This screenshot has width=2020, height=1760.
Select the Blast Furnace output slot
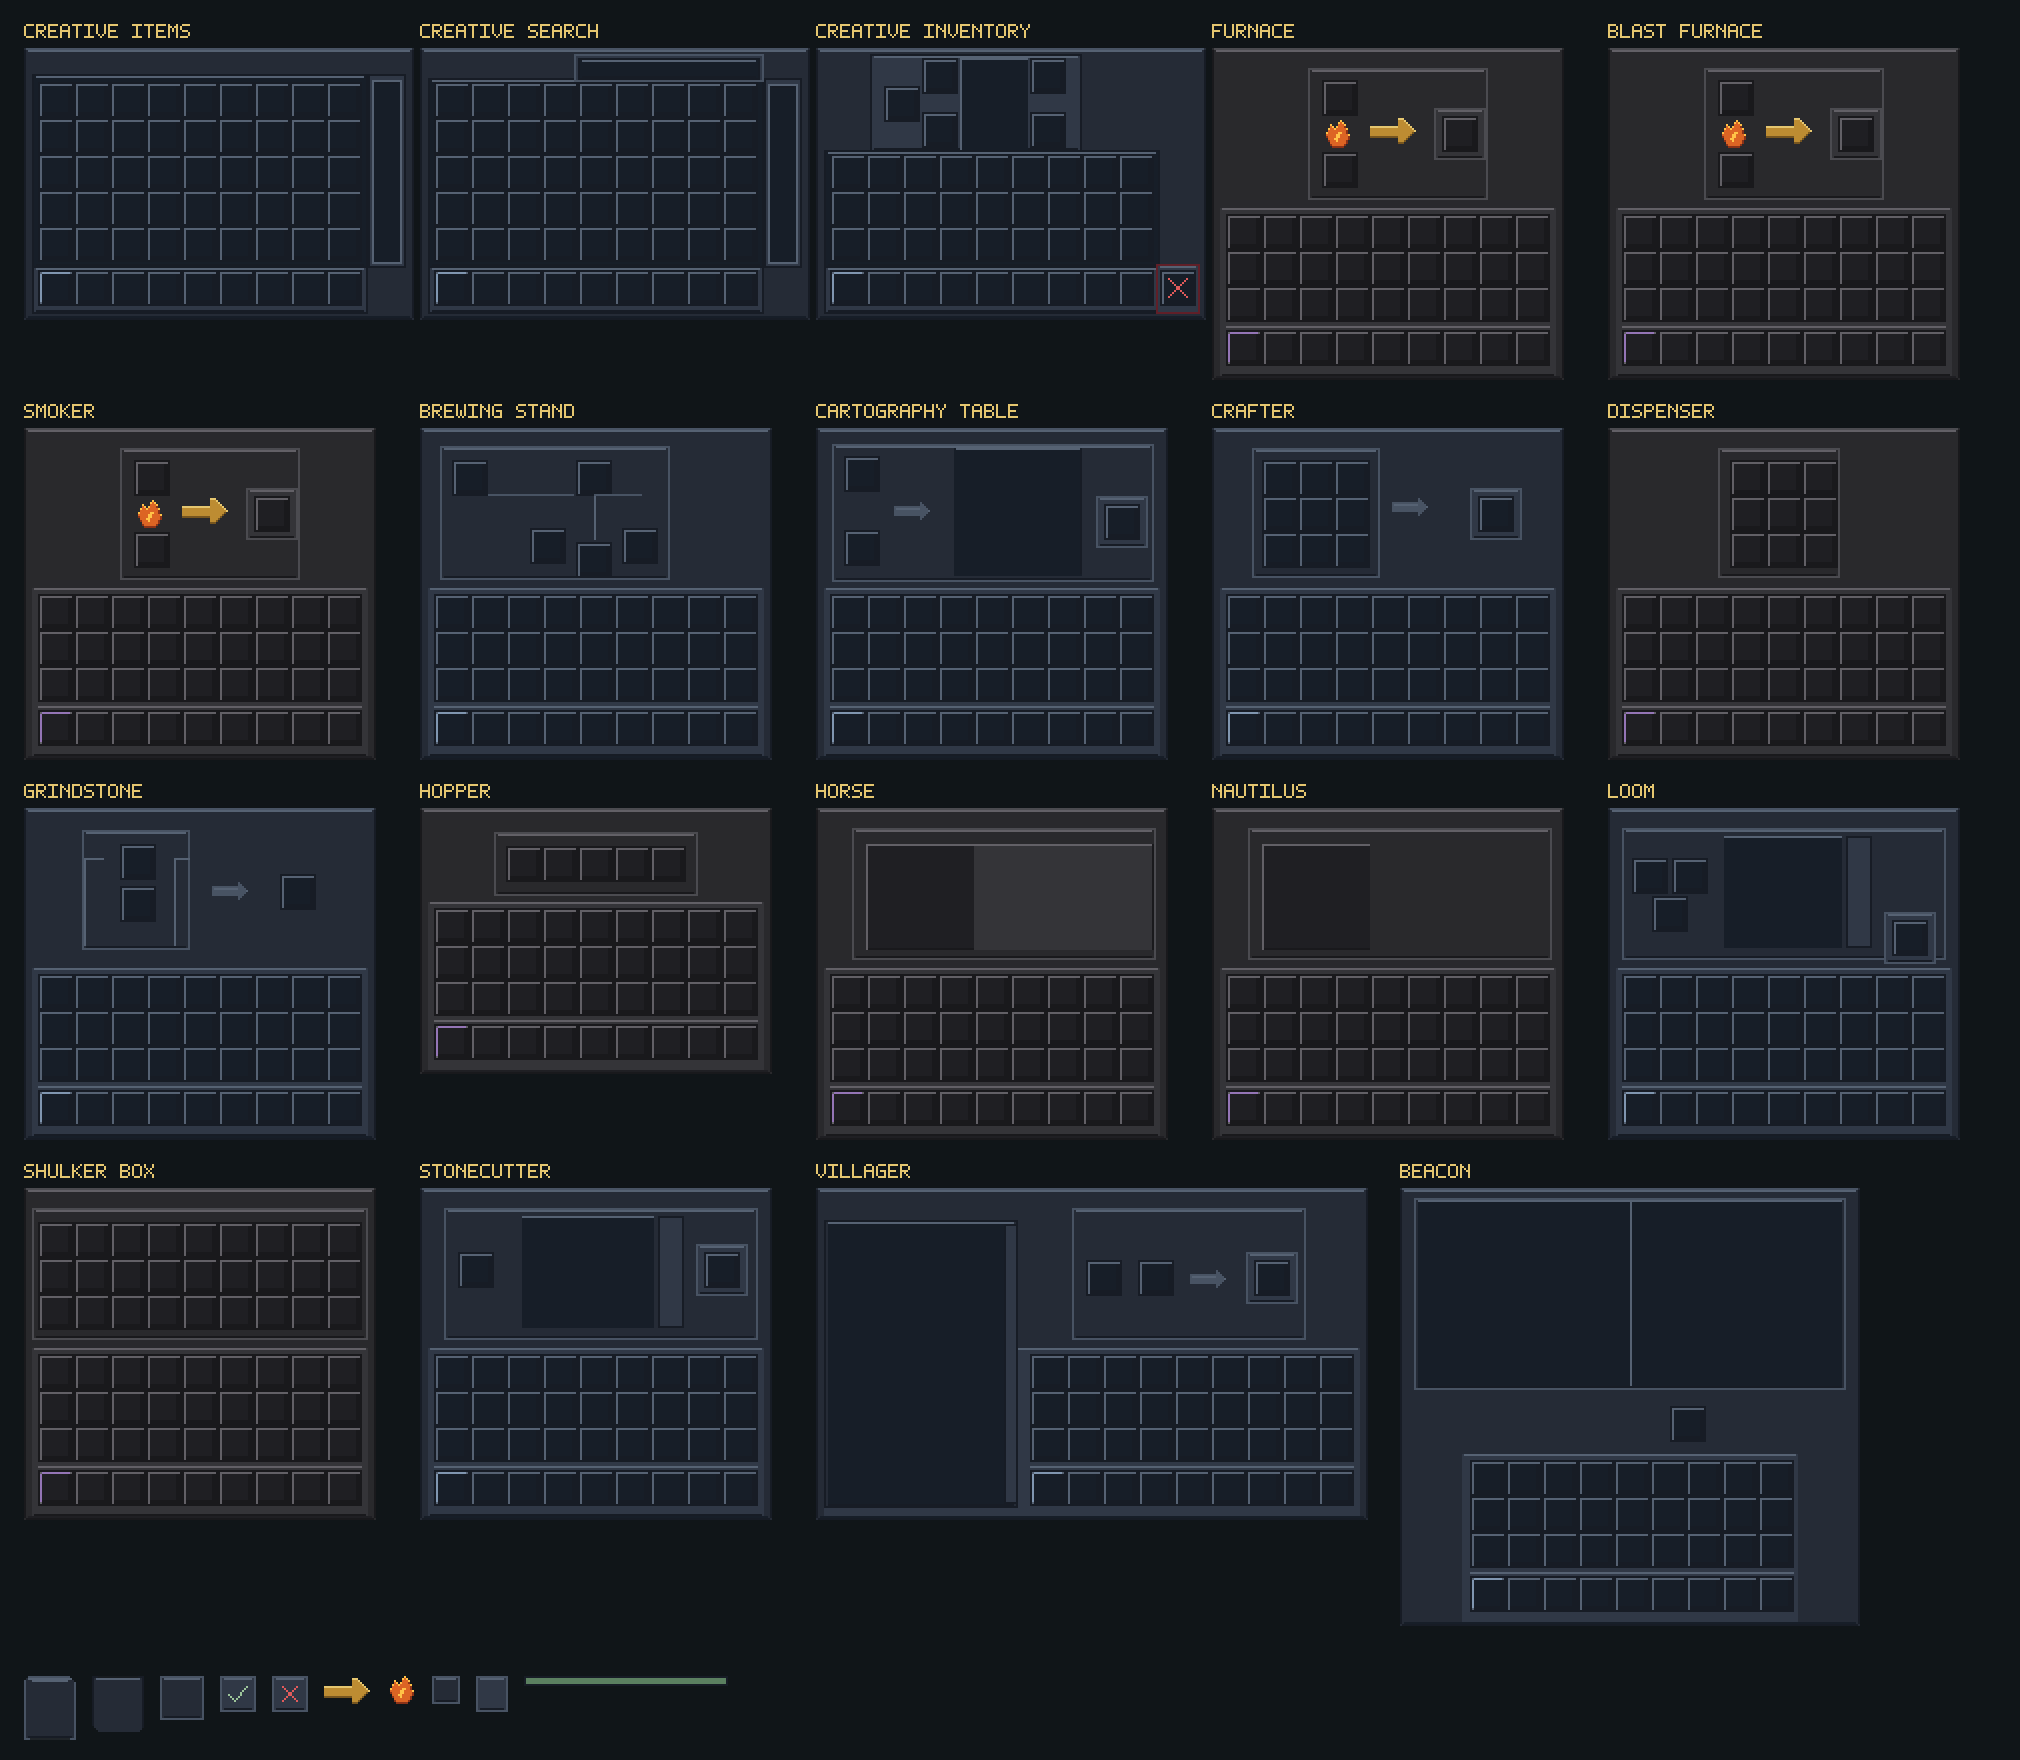[x=1856, y=134]
